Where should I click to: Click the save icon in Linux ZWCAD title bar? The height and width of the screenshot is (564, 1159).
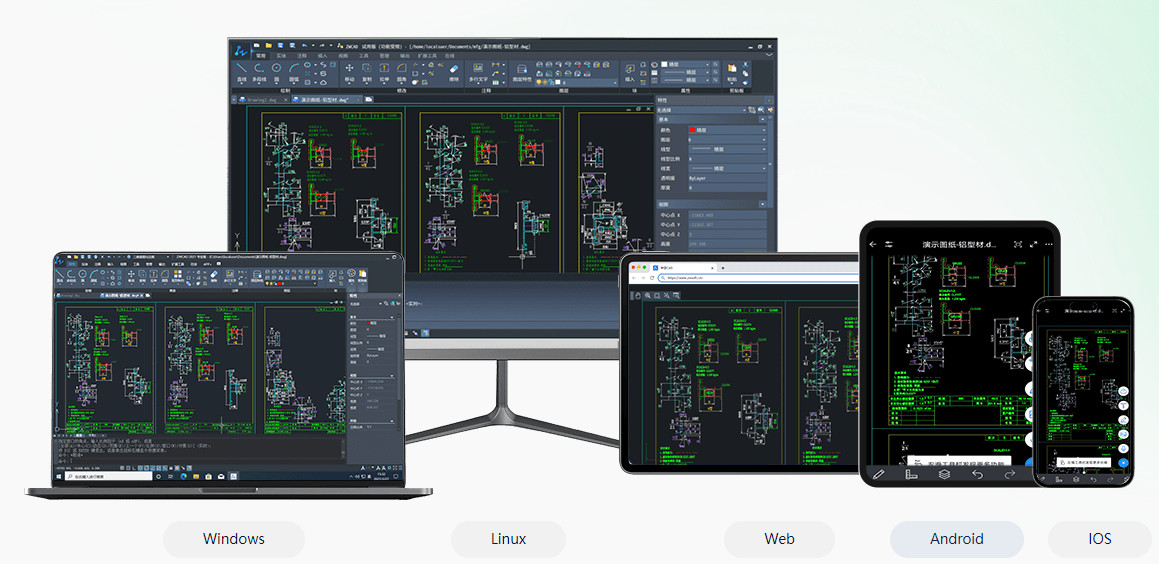coord(281,45)
